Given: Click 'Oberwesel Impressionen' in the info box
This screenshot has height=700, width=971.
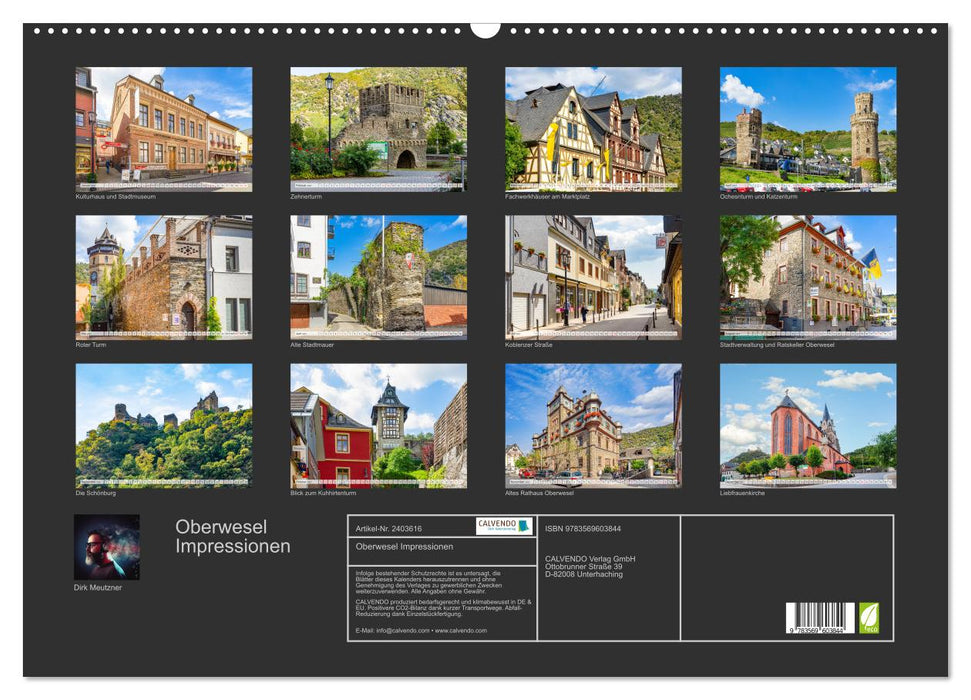Looking at the screenshot, I should click(404, 546).
